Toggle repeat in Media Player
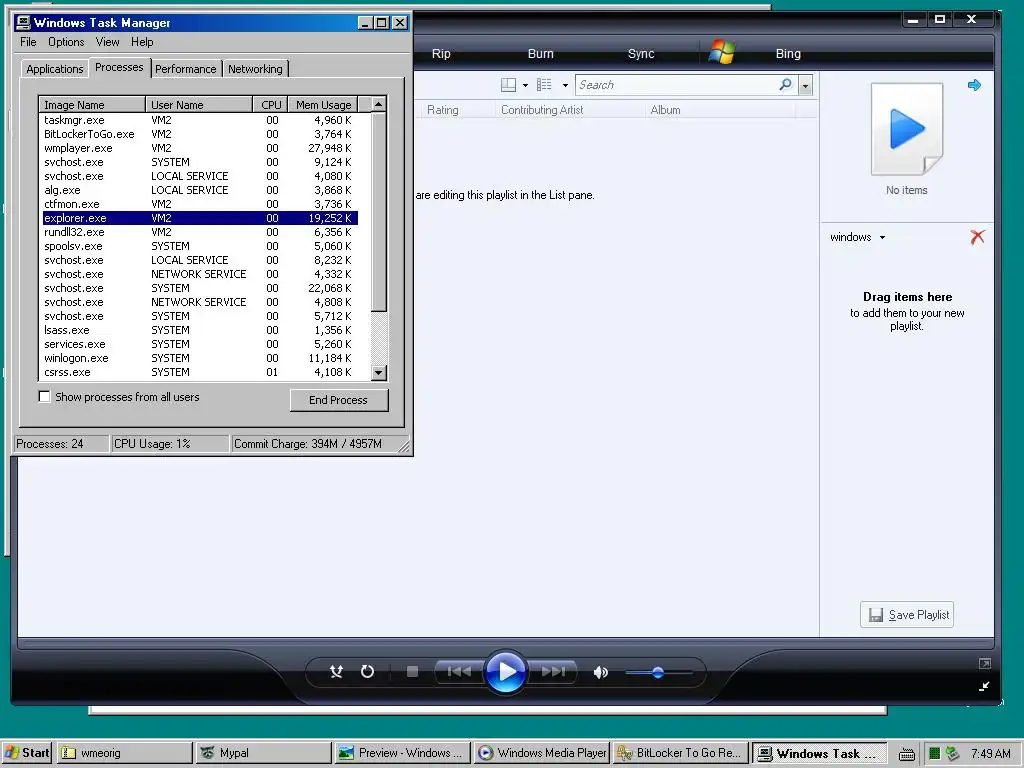This screenshot has height=768, width=1024. (x=368, y=671)
